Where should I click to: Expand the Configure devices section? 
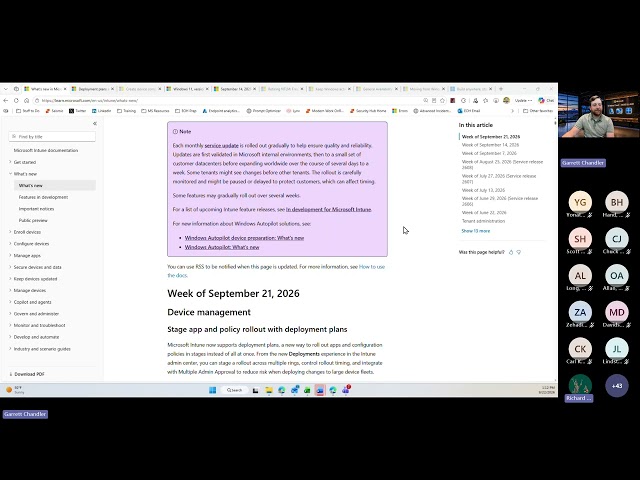(x=29, y=244)
